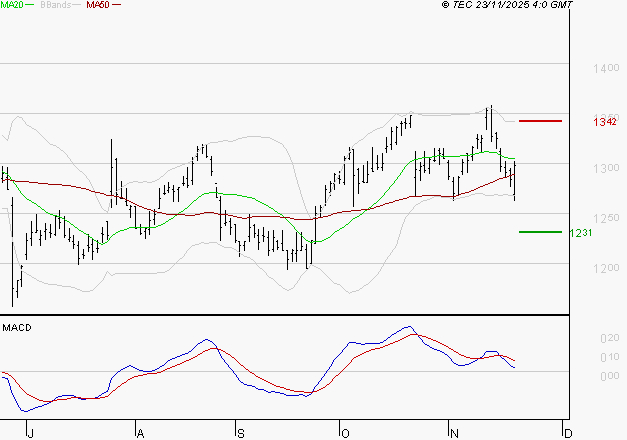
Task: Click the MA50 legend label
Action: pyautogui.click(x=98, y=5)
